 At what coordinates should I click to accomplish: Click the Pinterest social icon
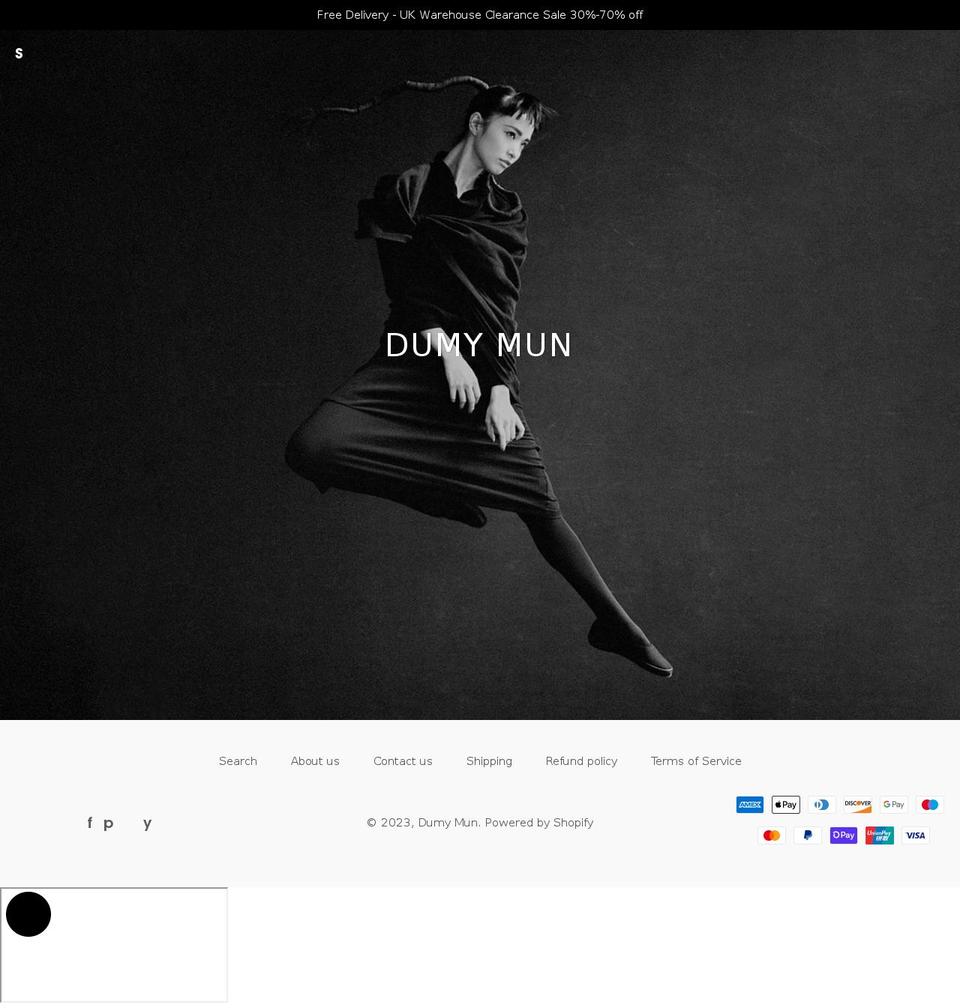pos(107,823)
